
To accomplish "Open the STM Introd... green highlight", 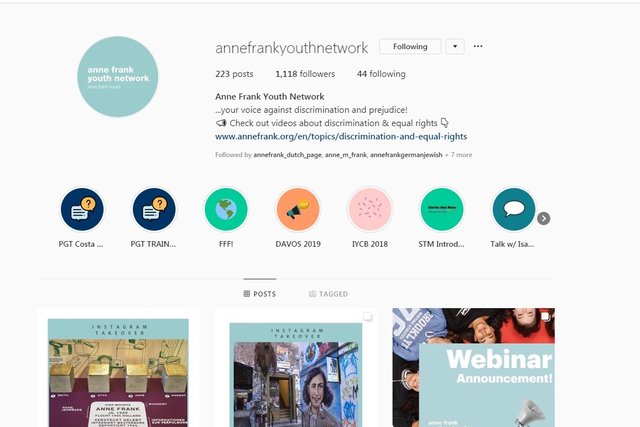I will click(442, 209).
